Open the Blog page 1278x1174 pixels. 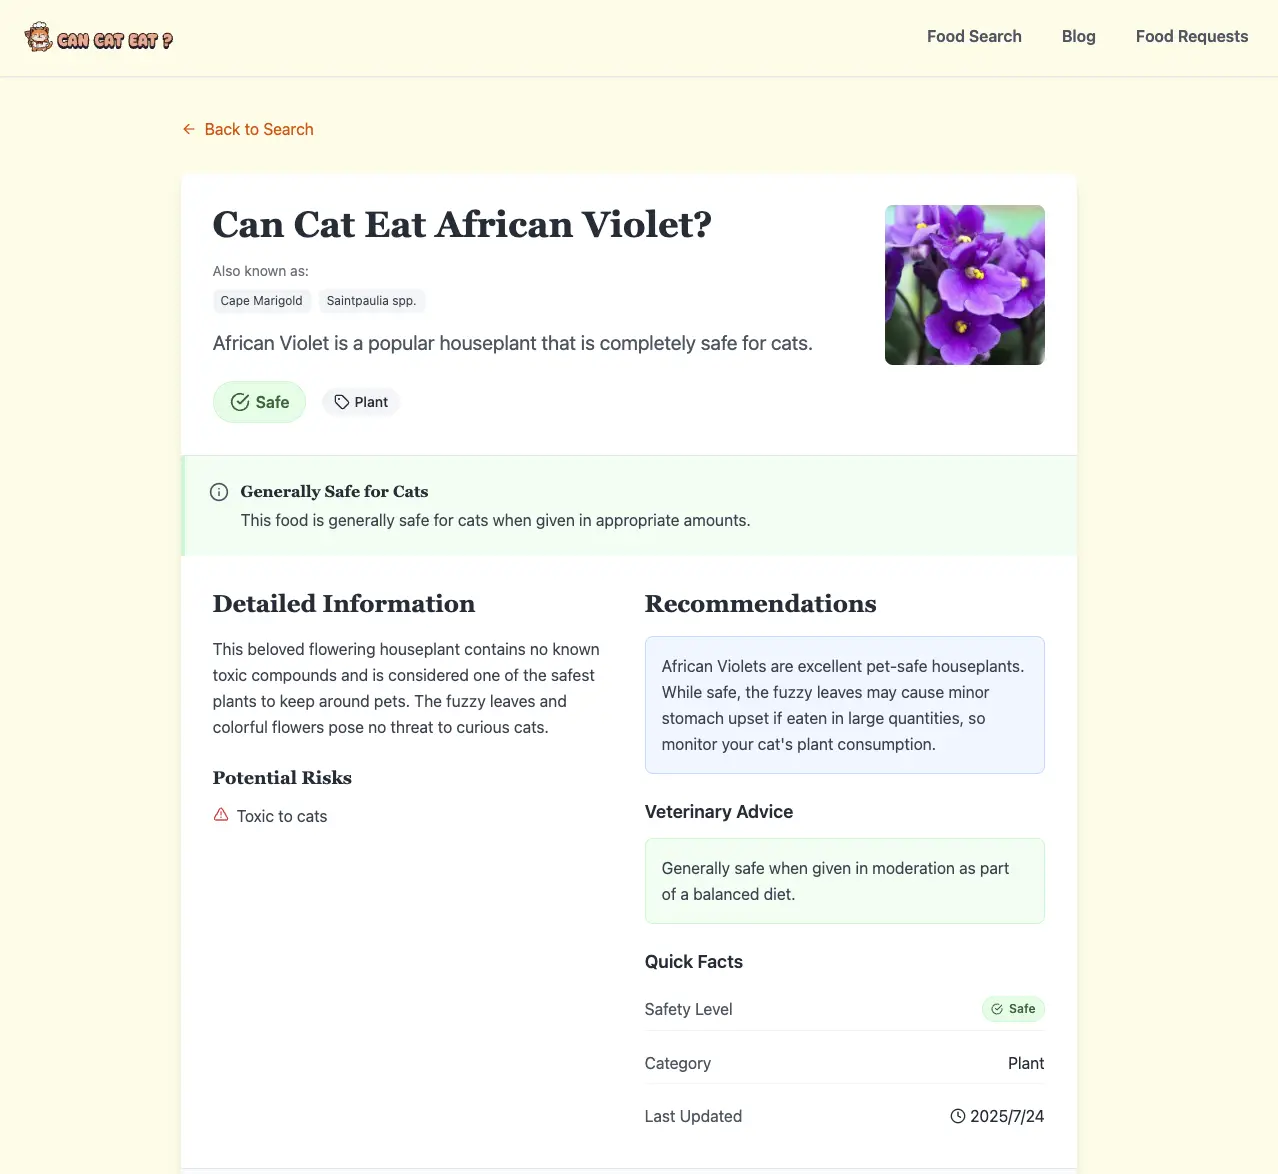click(1079, 37)
